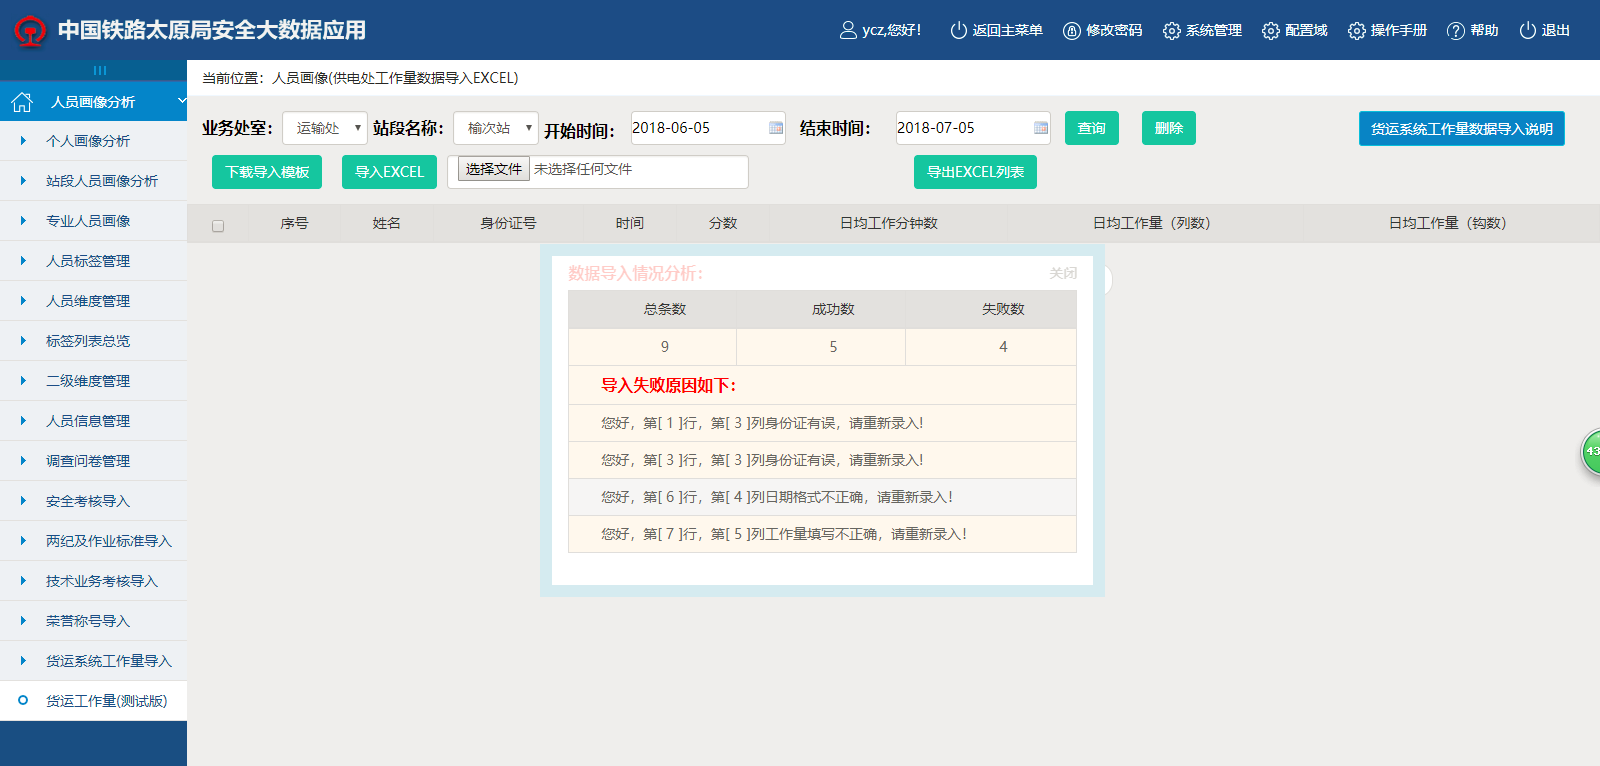This screenshot has width=1600, height=766.
Task: Close the import analysis dialog via 关闭
Action: tap(1063, 273)
